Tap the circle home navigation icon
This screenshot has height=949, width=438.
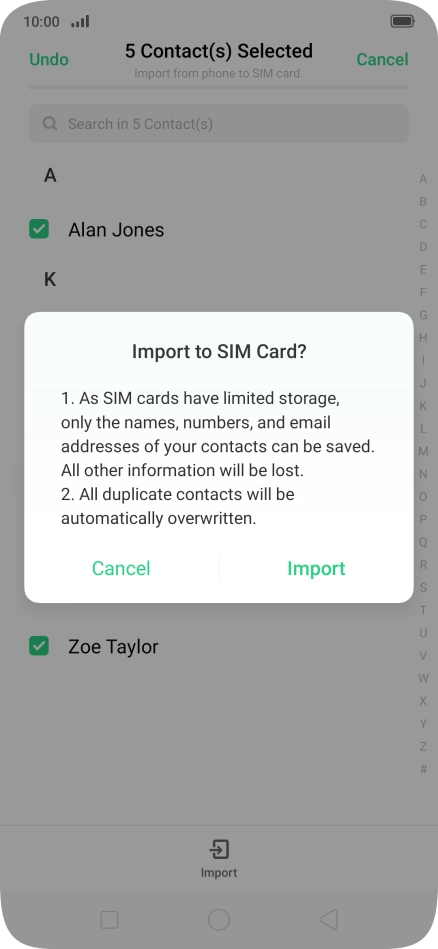[x=219, y=920]
